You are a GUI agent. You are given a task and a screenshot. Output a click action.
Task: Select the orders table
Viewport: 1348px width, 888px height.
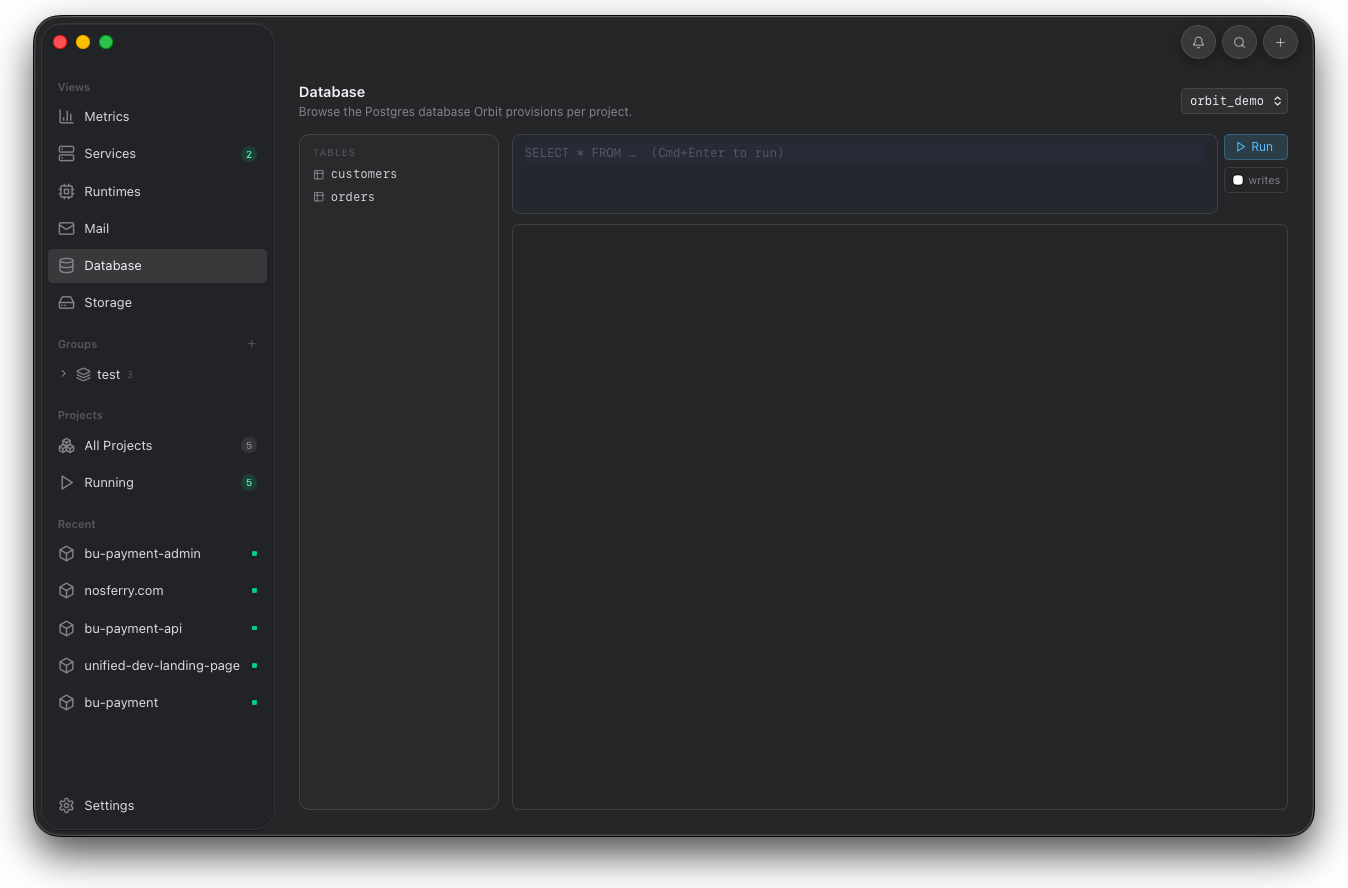click(x=398, y=197)
